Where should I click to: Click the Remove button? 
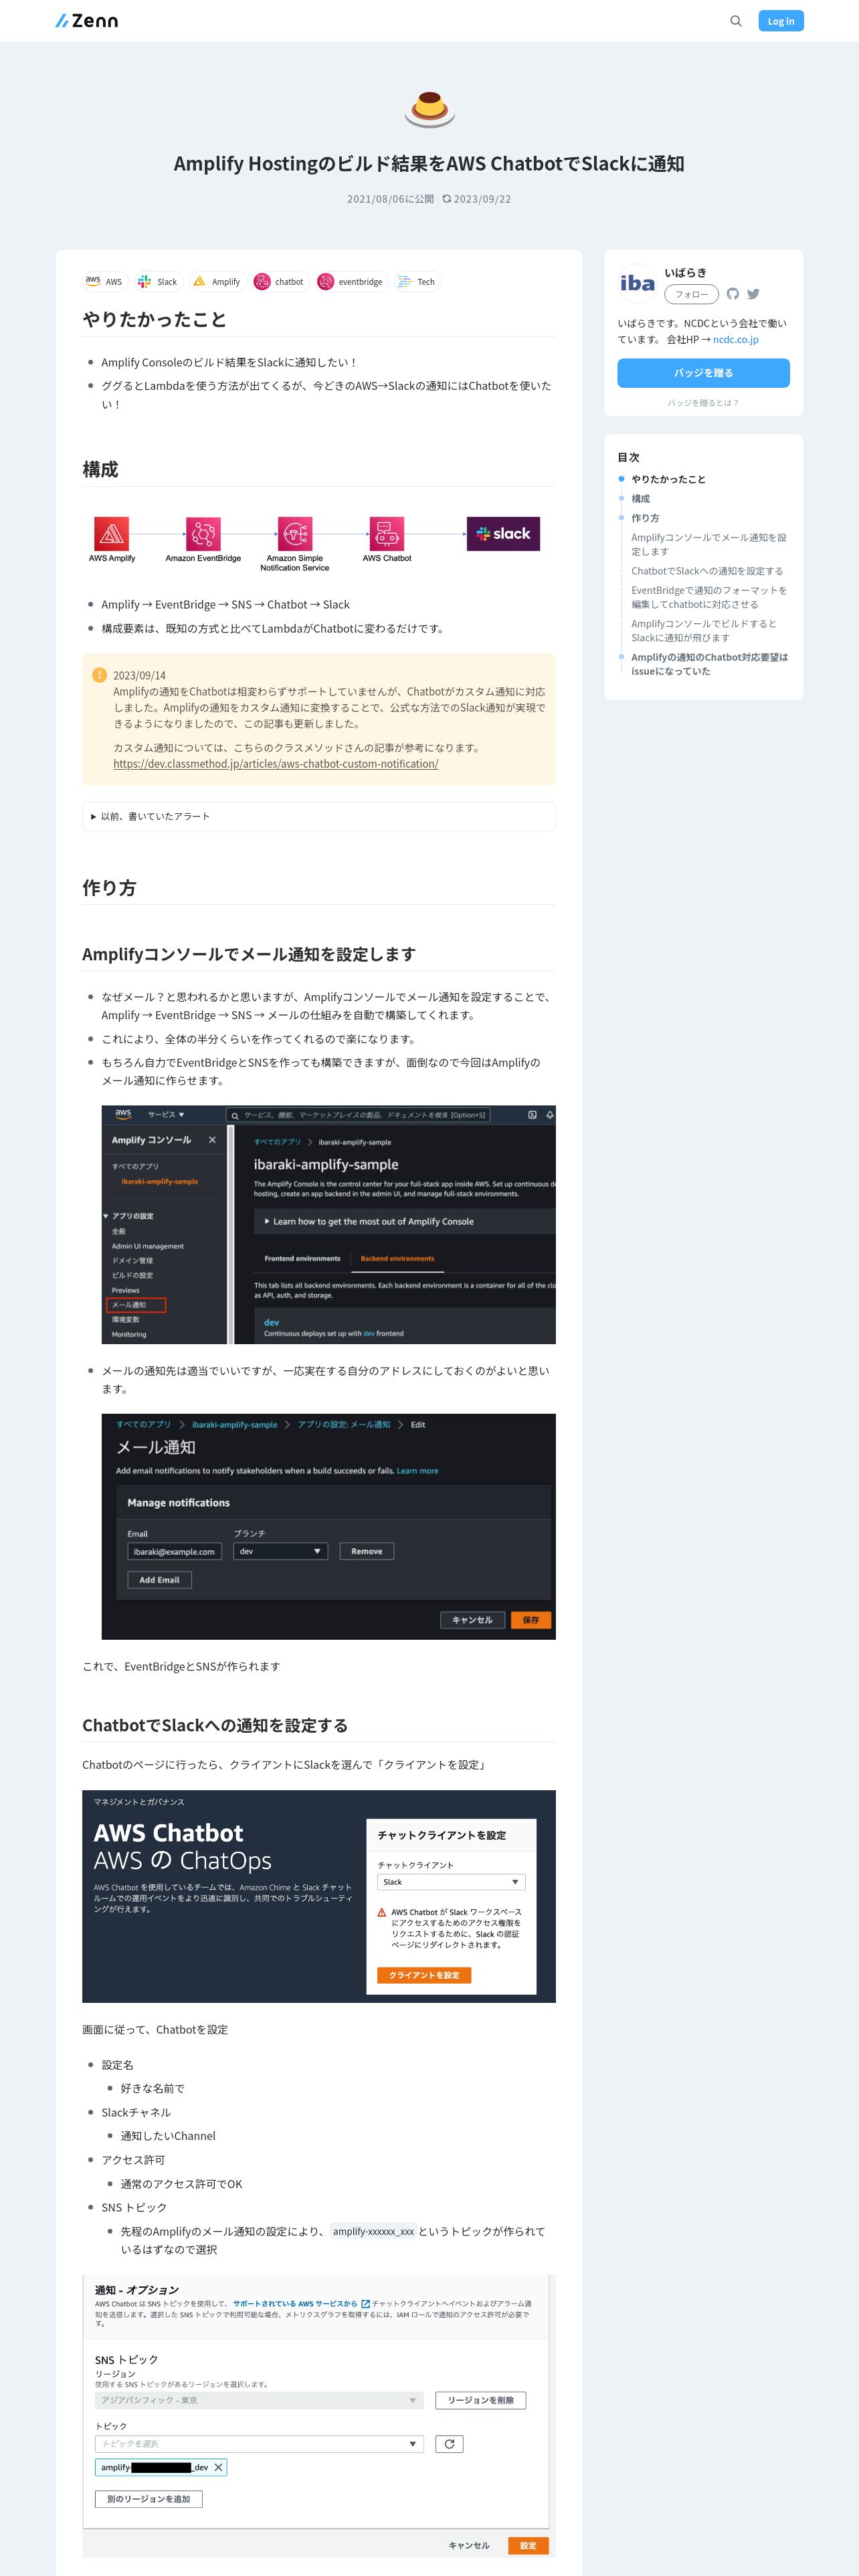click(367, 1551)
